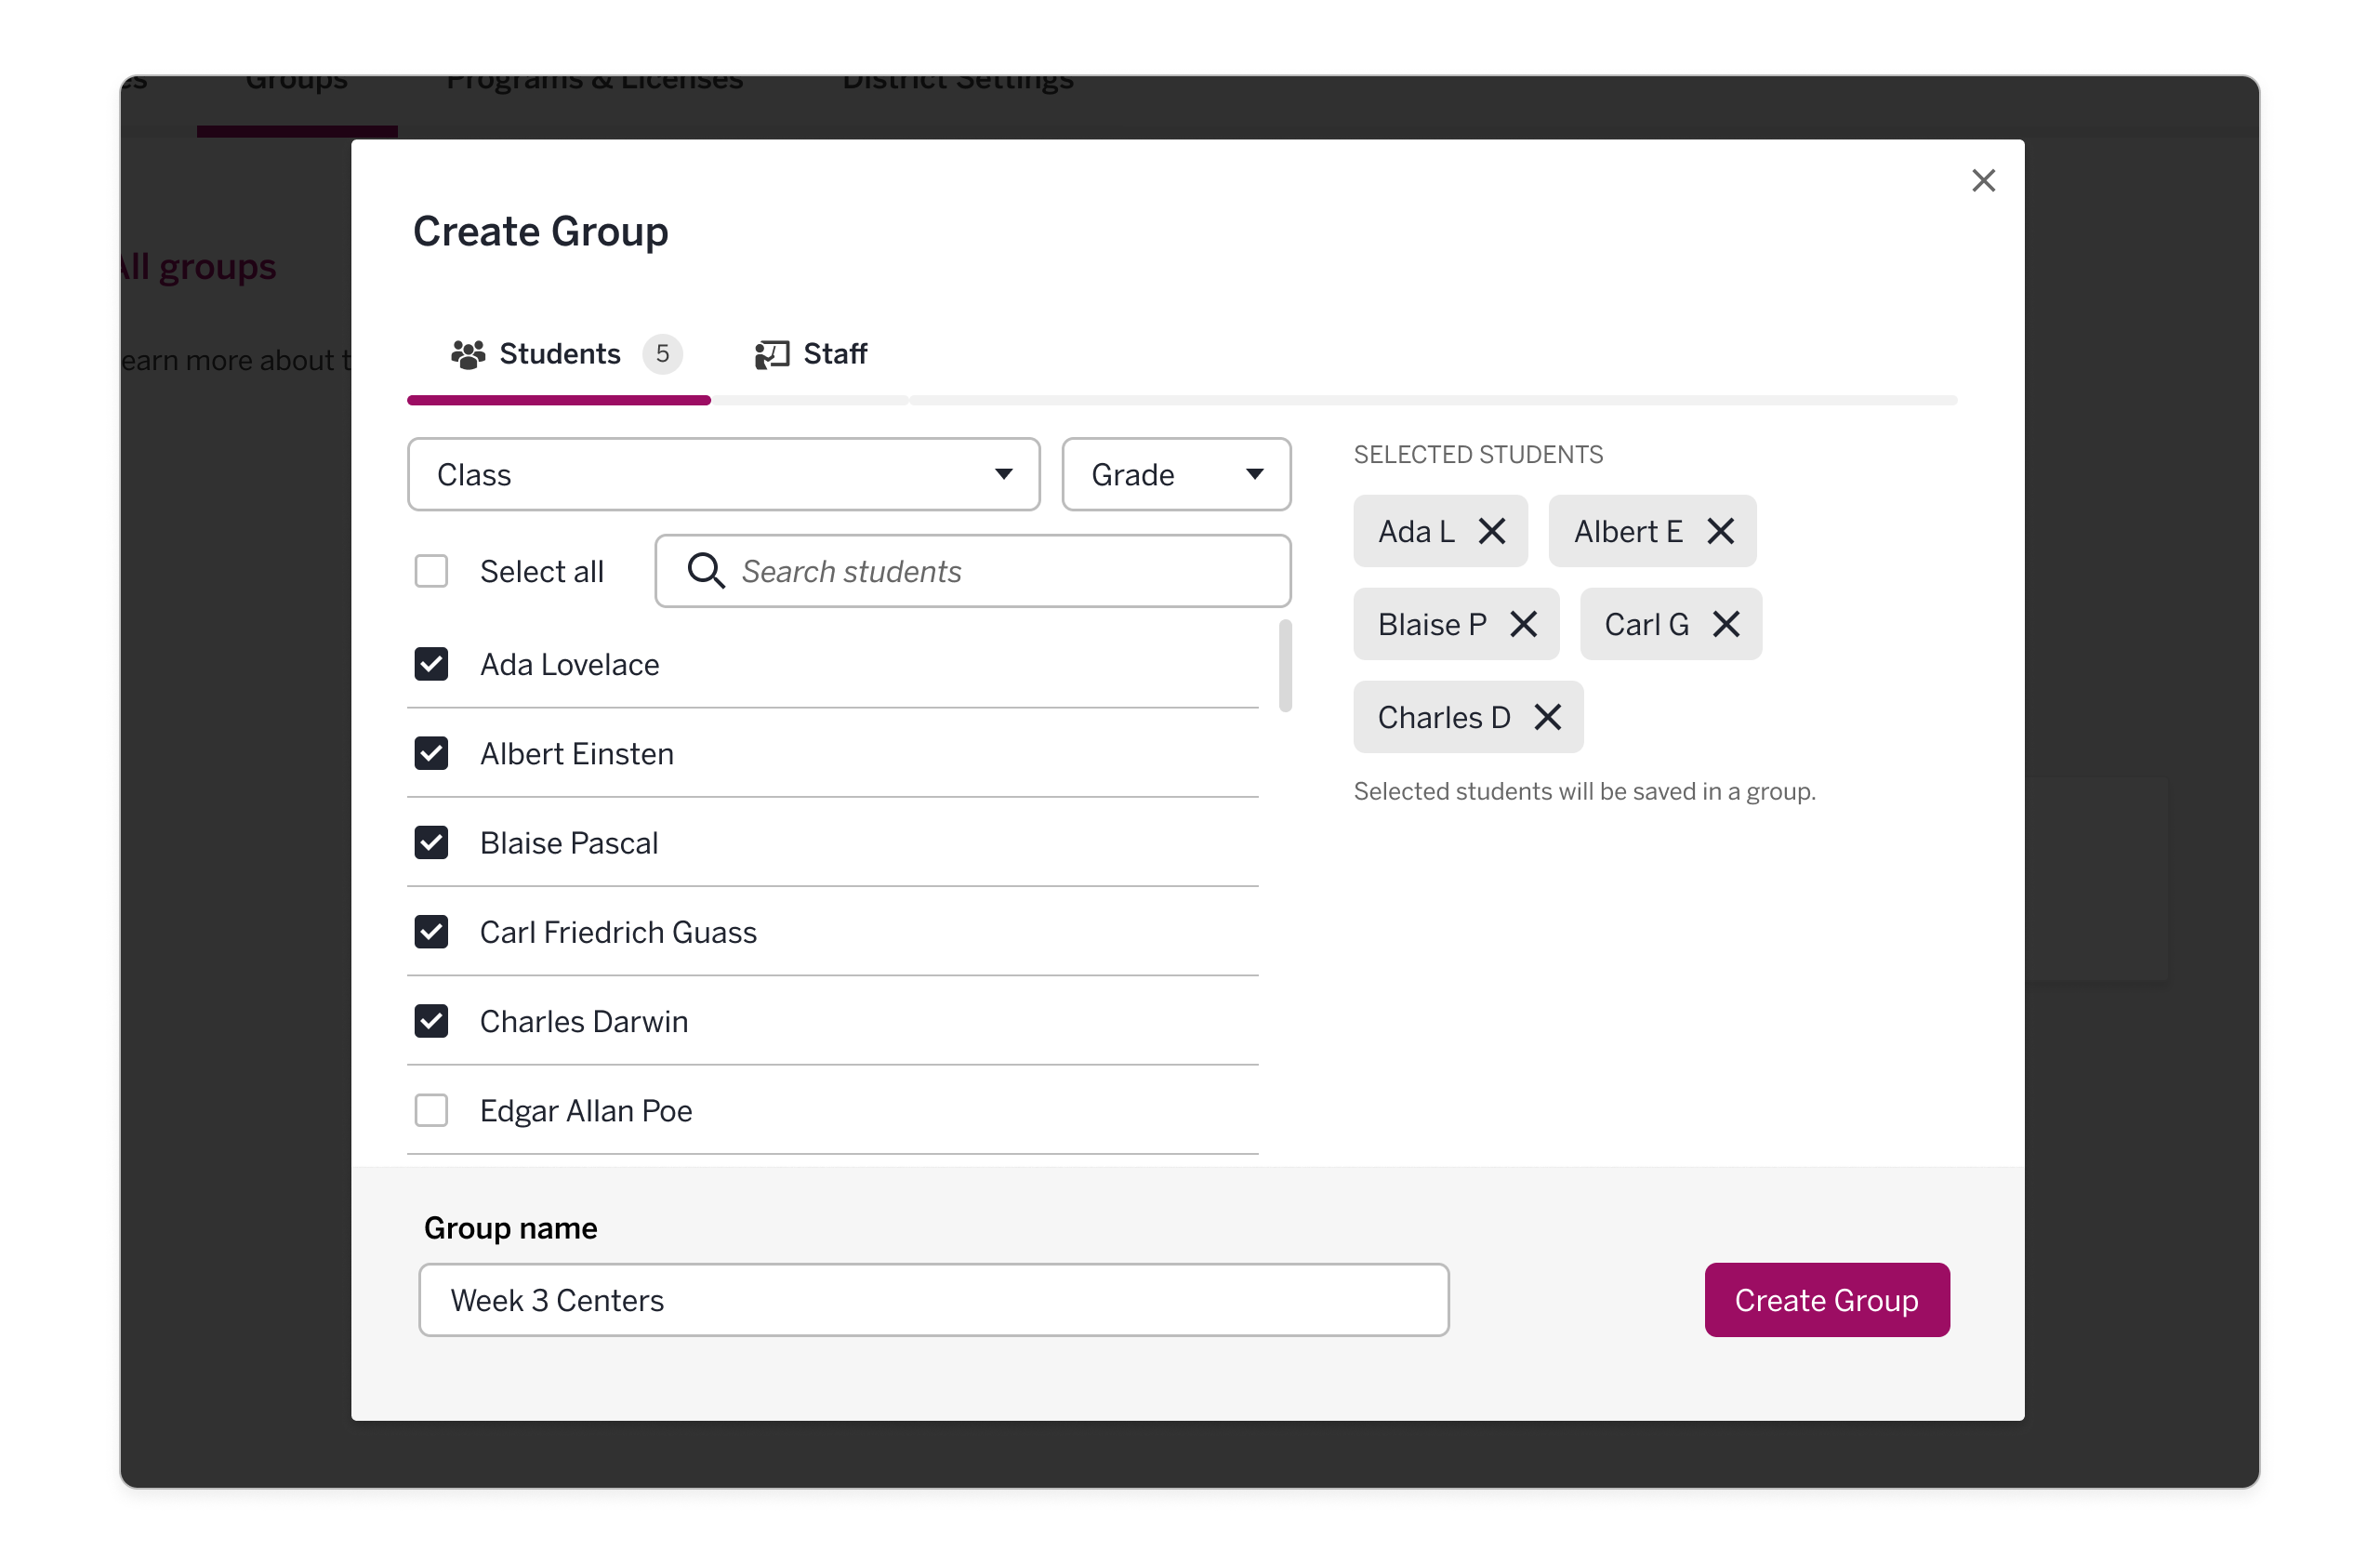The image size is (2380, 1564).
Task: Expand the Class filter via its arrow
Action: pos(1004,474)
